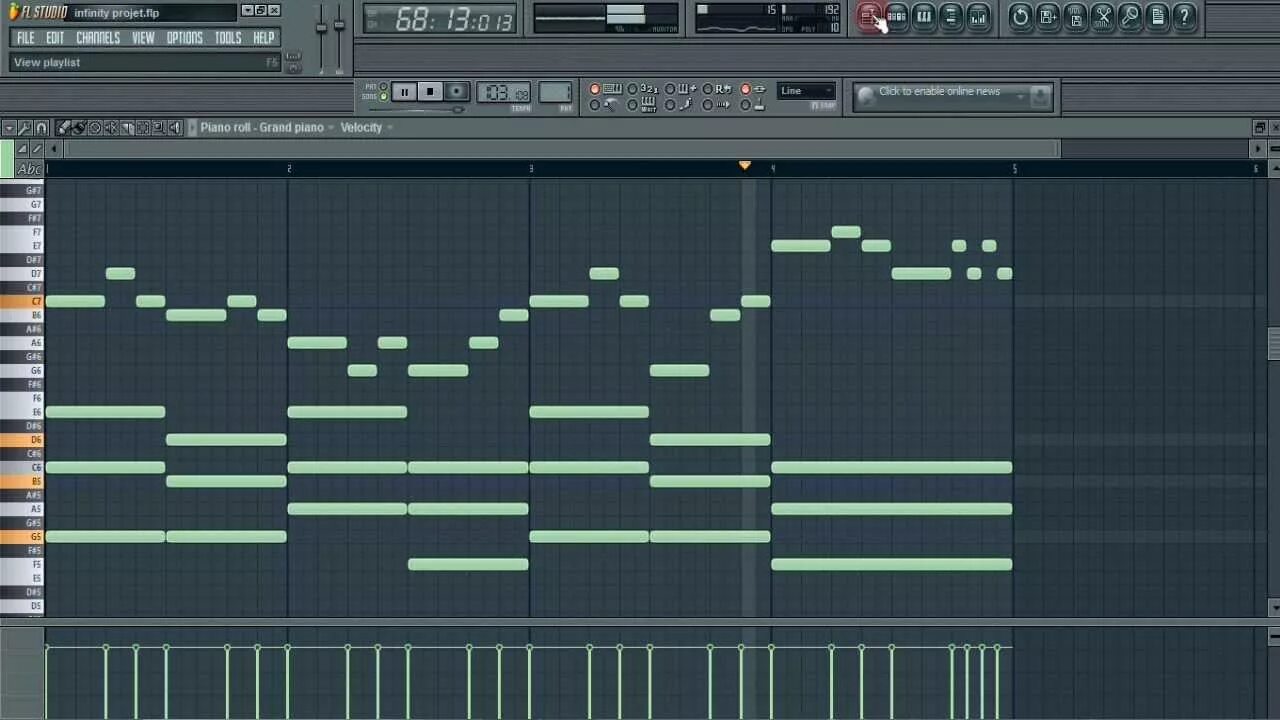The image size is (1280, 720).
Task: Click the save new version icon
Action: point(1048,16)
